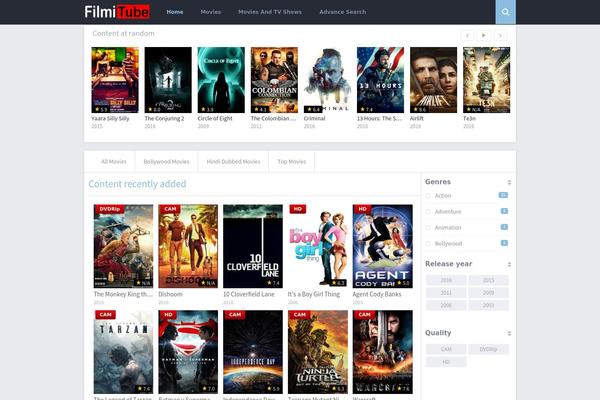Click DVDRip badge on The Monkey King

pyautogui.click(x=109, y=209)
